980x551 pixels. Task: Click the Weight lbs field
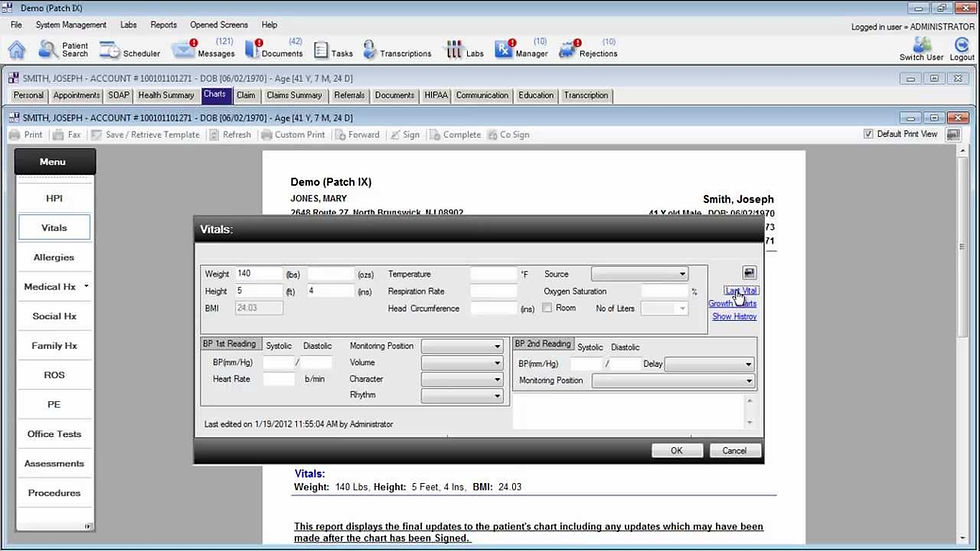pos(259,274)
